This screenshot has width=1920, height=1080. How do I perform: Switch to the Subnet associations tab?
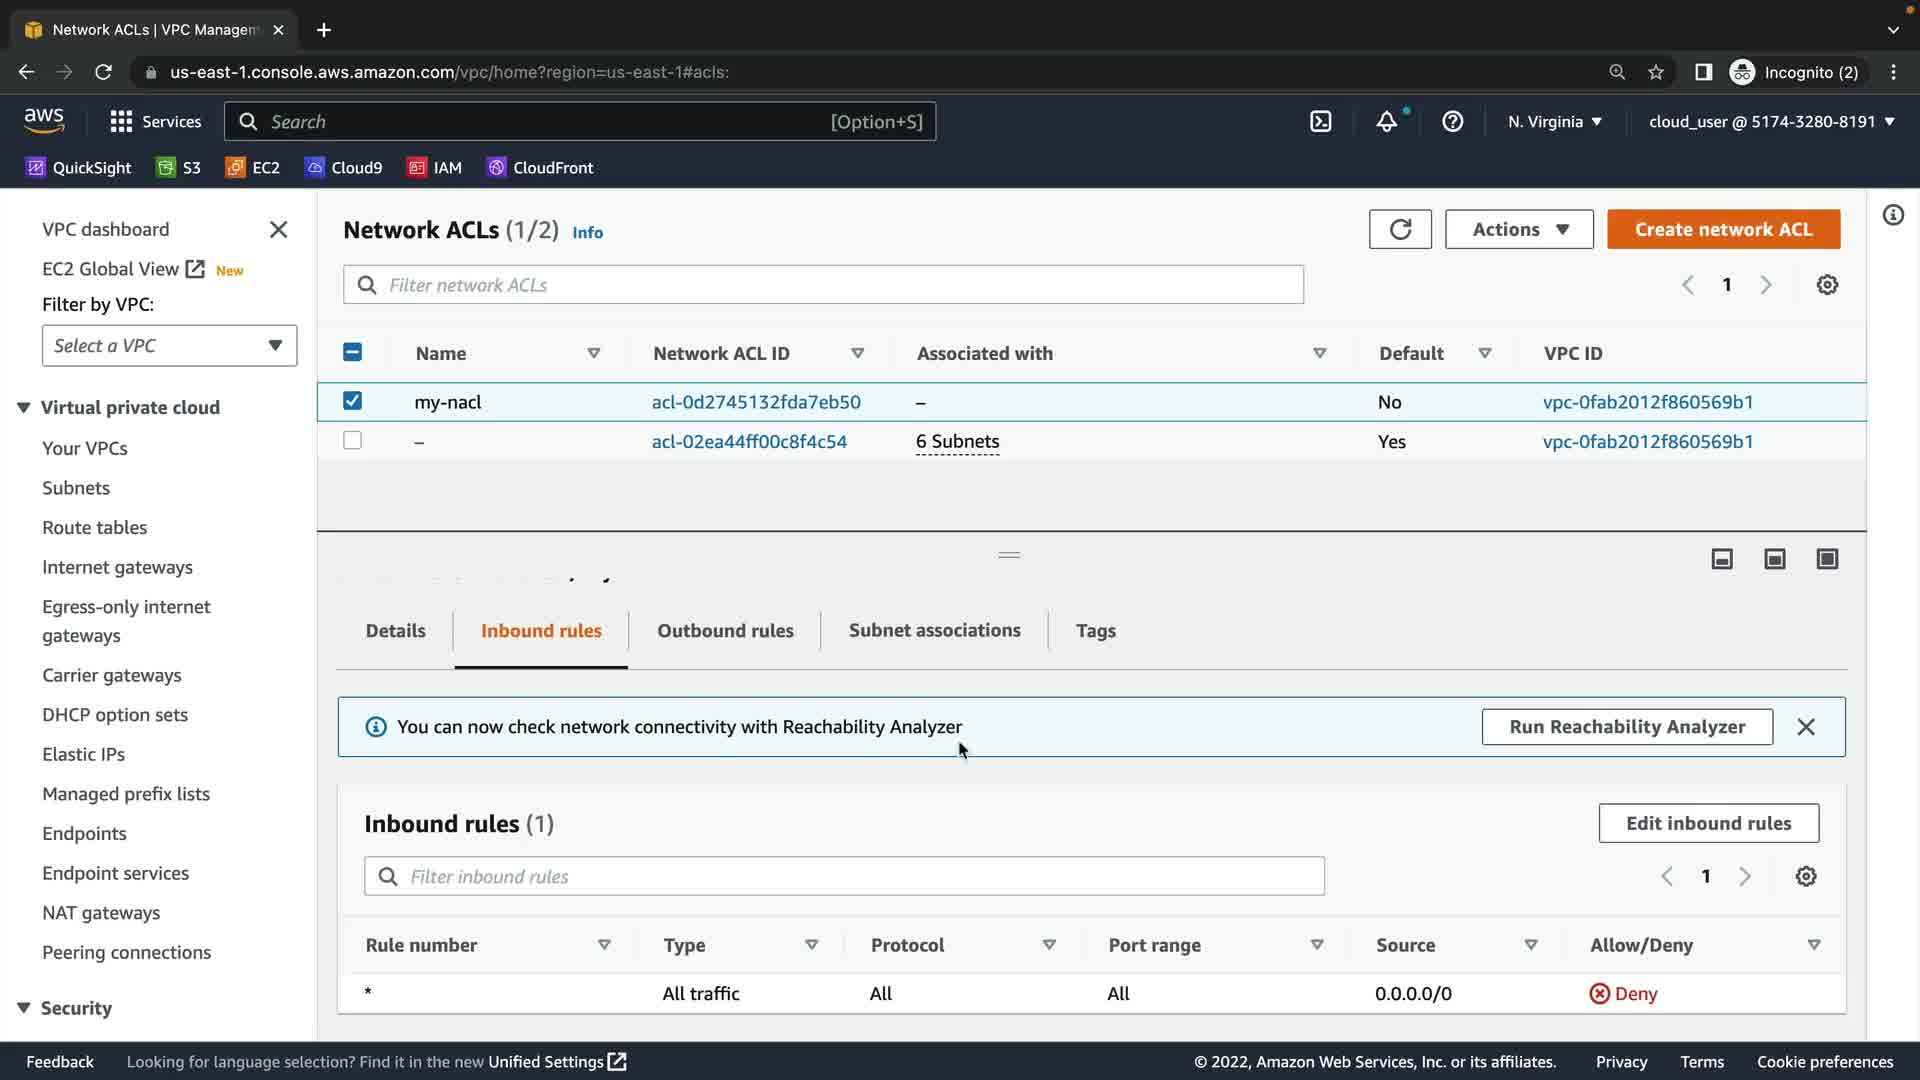934,631
